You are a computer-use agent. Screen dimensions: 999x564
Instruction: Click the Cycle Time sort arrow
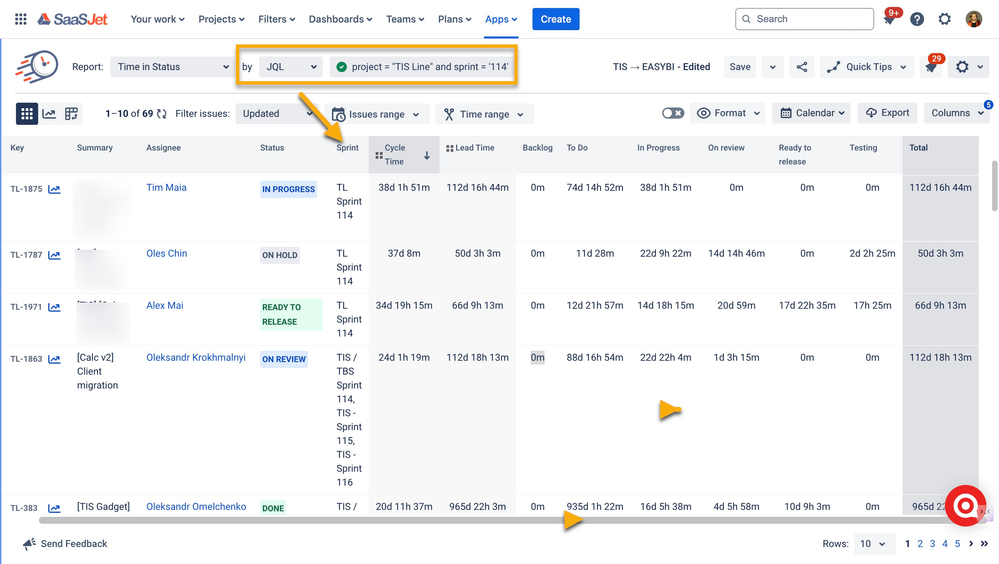[x=427, y=155]
